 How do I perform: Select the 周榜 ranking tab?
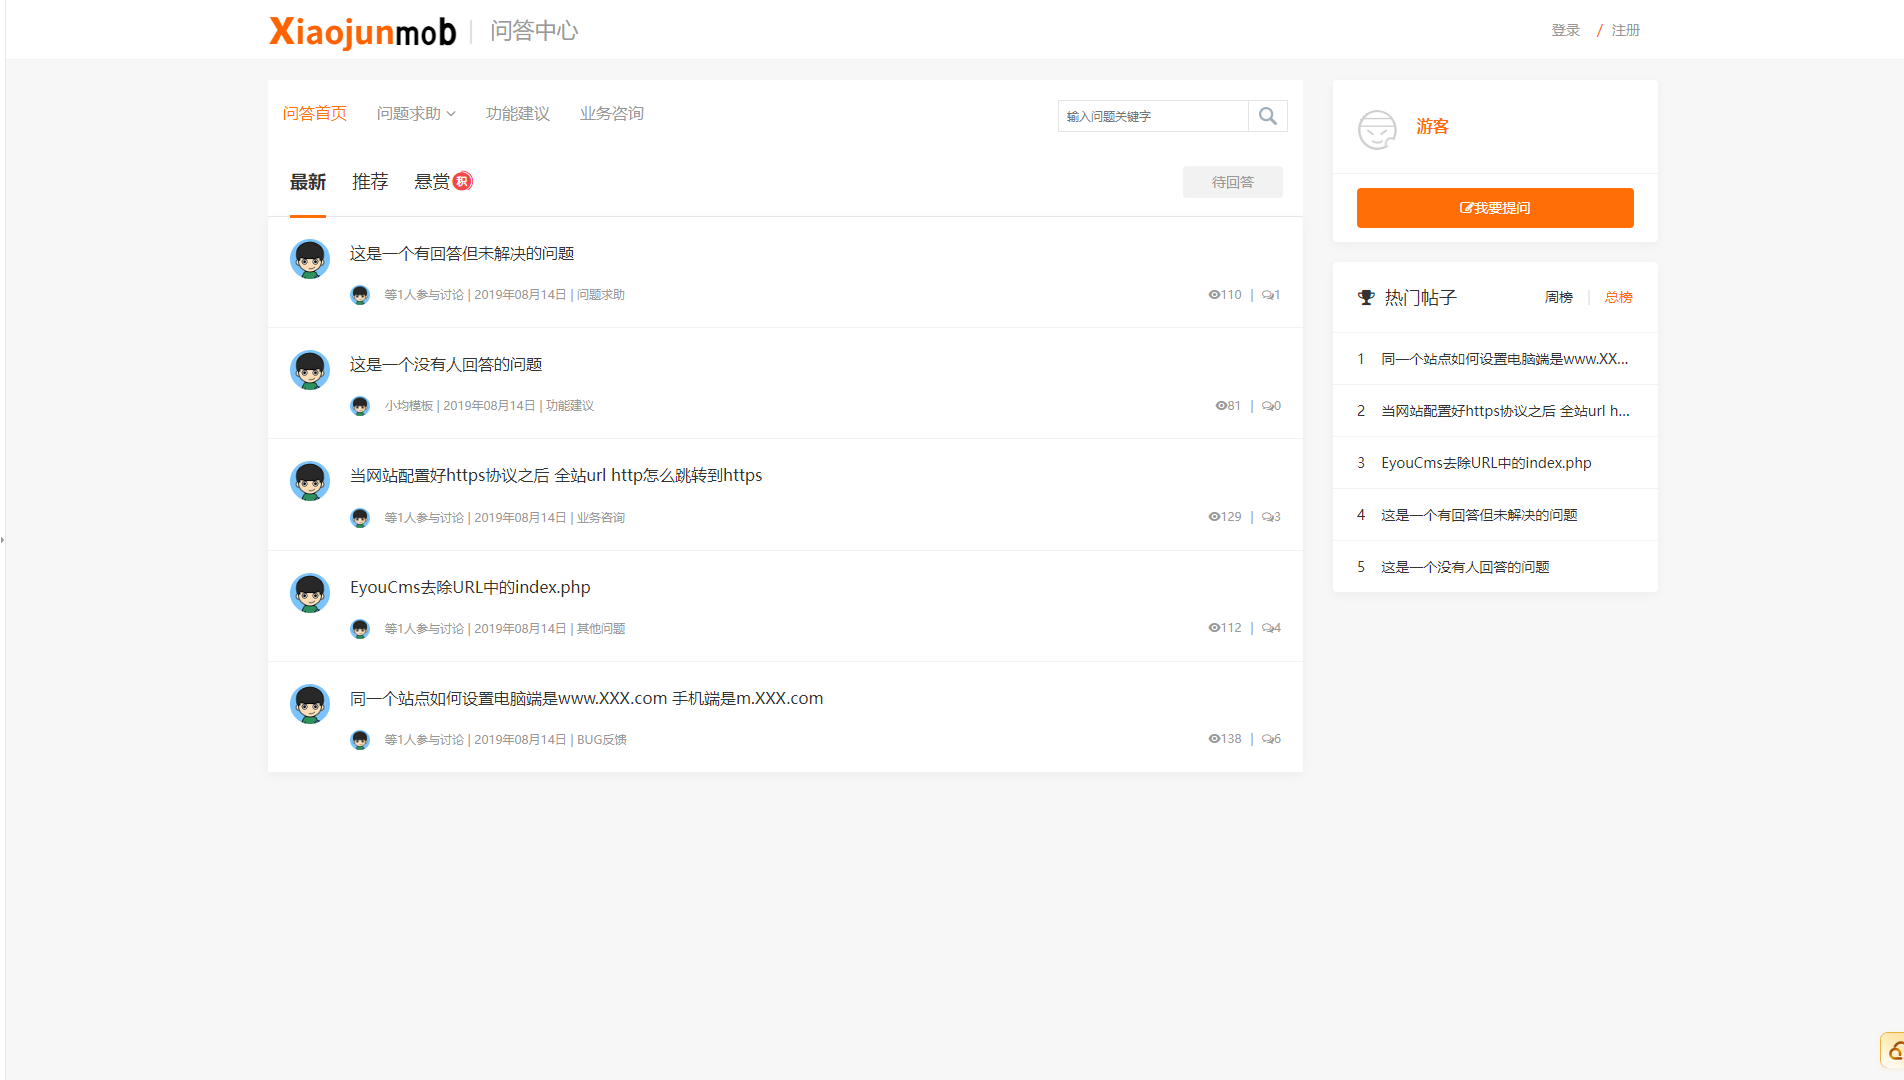coord(1559,297)
